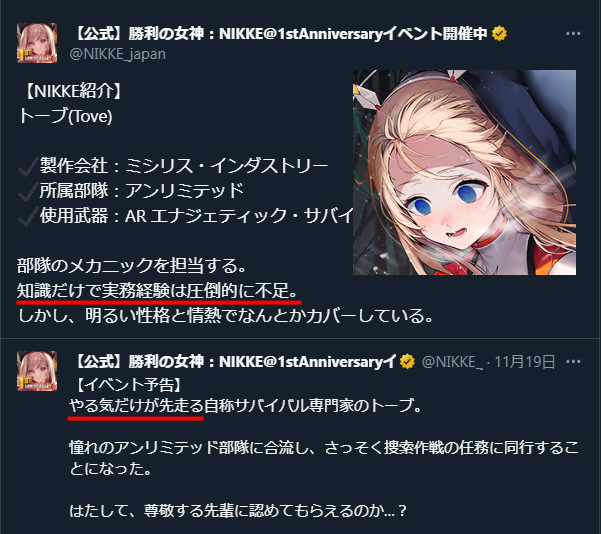Open the profile avatar of the イベント予告 tweet
The image size is (601, 534).
[x=37, y=371]
